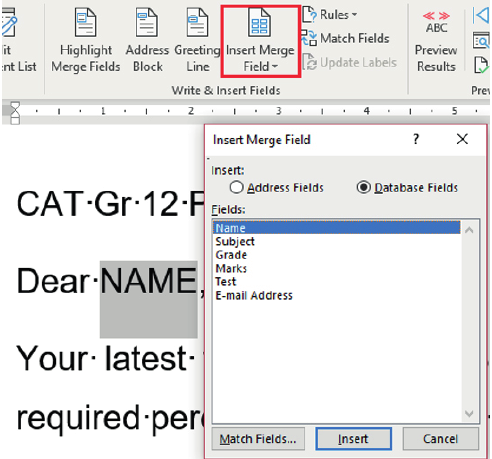Click the highlighted NAME text in document

148,281
